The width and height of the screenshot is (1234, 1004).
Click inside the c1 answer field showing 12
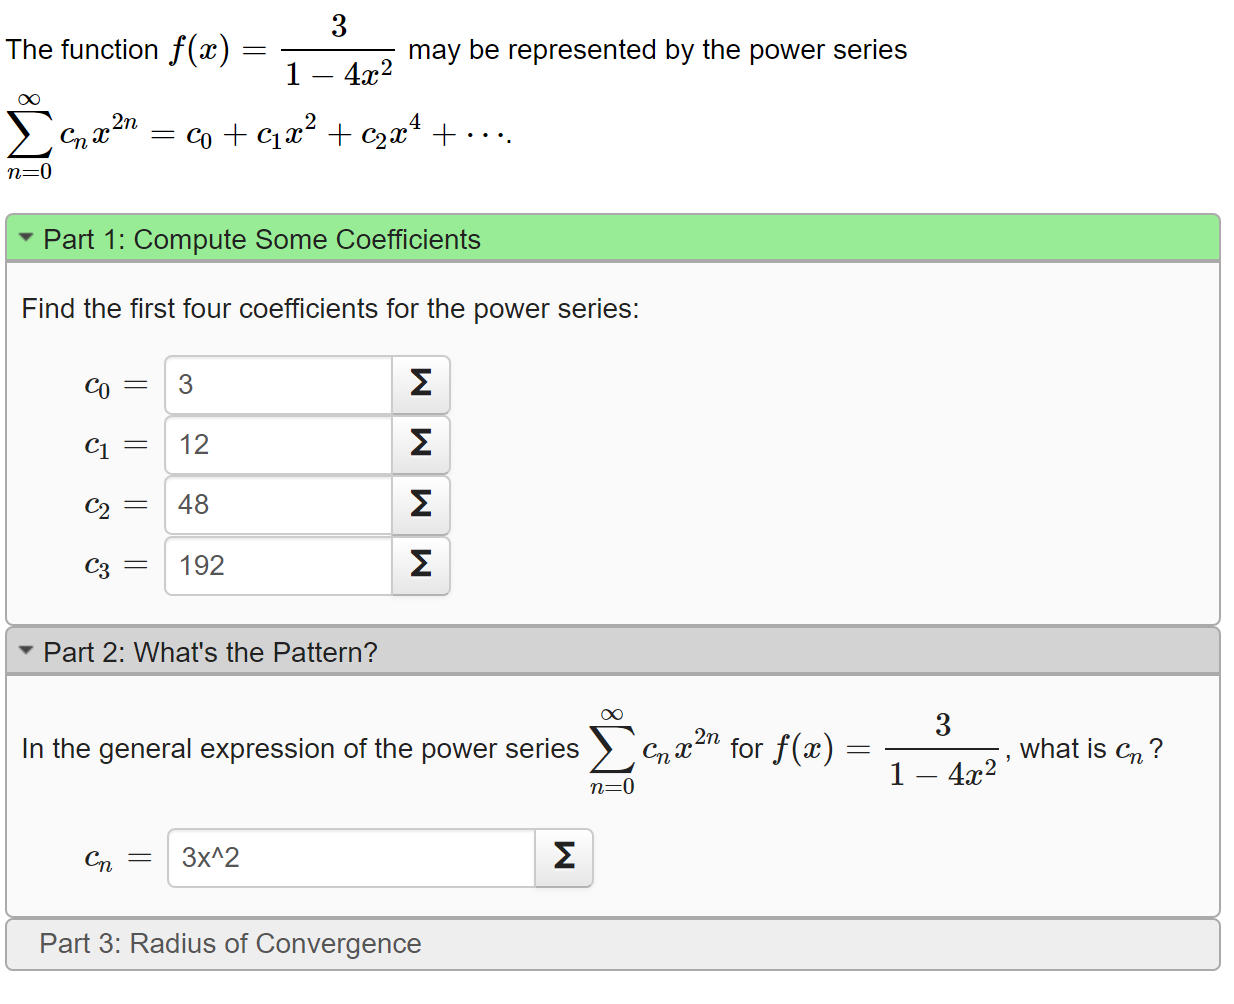click(x=277, y=445)
